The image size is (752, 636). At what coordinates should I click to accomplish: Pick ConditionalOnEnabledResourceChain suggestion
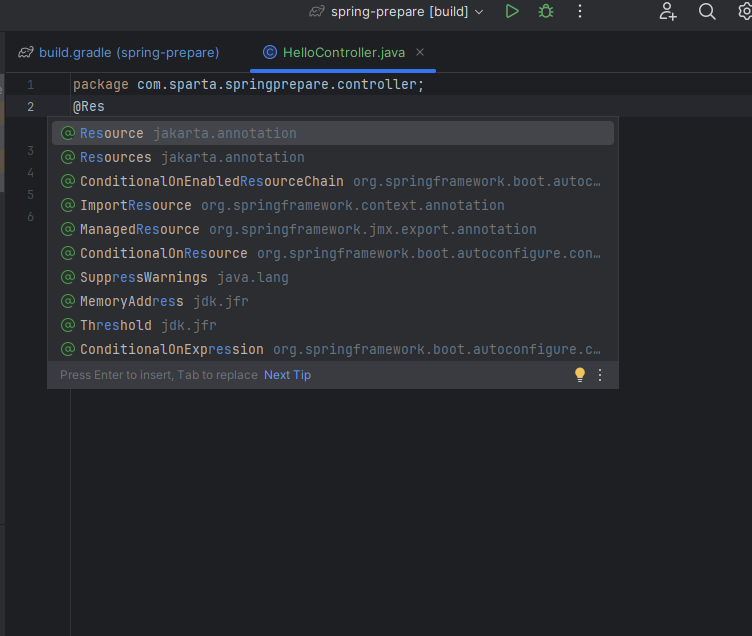333,181
